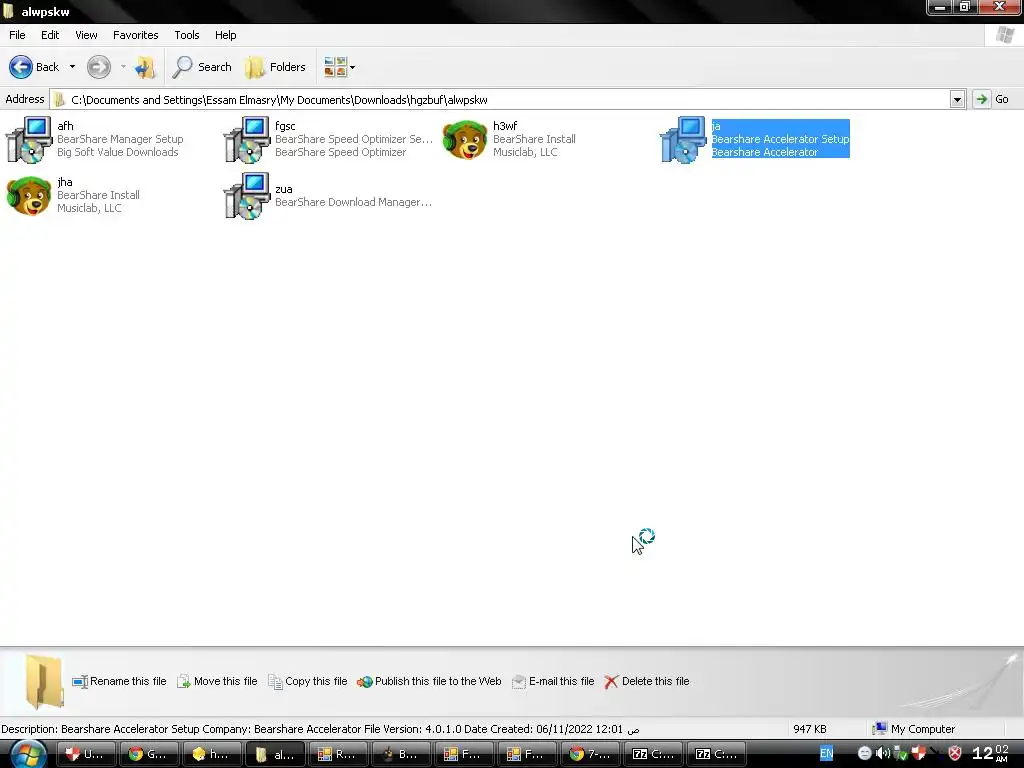Click Rename this file
This screenshot has height=768, width=1024.
[x=120, y=681]
